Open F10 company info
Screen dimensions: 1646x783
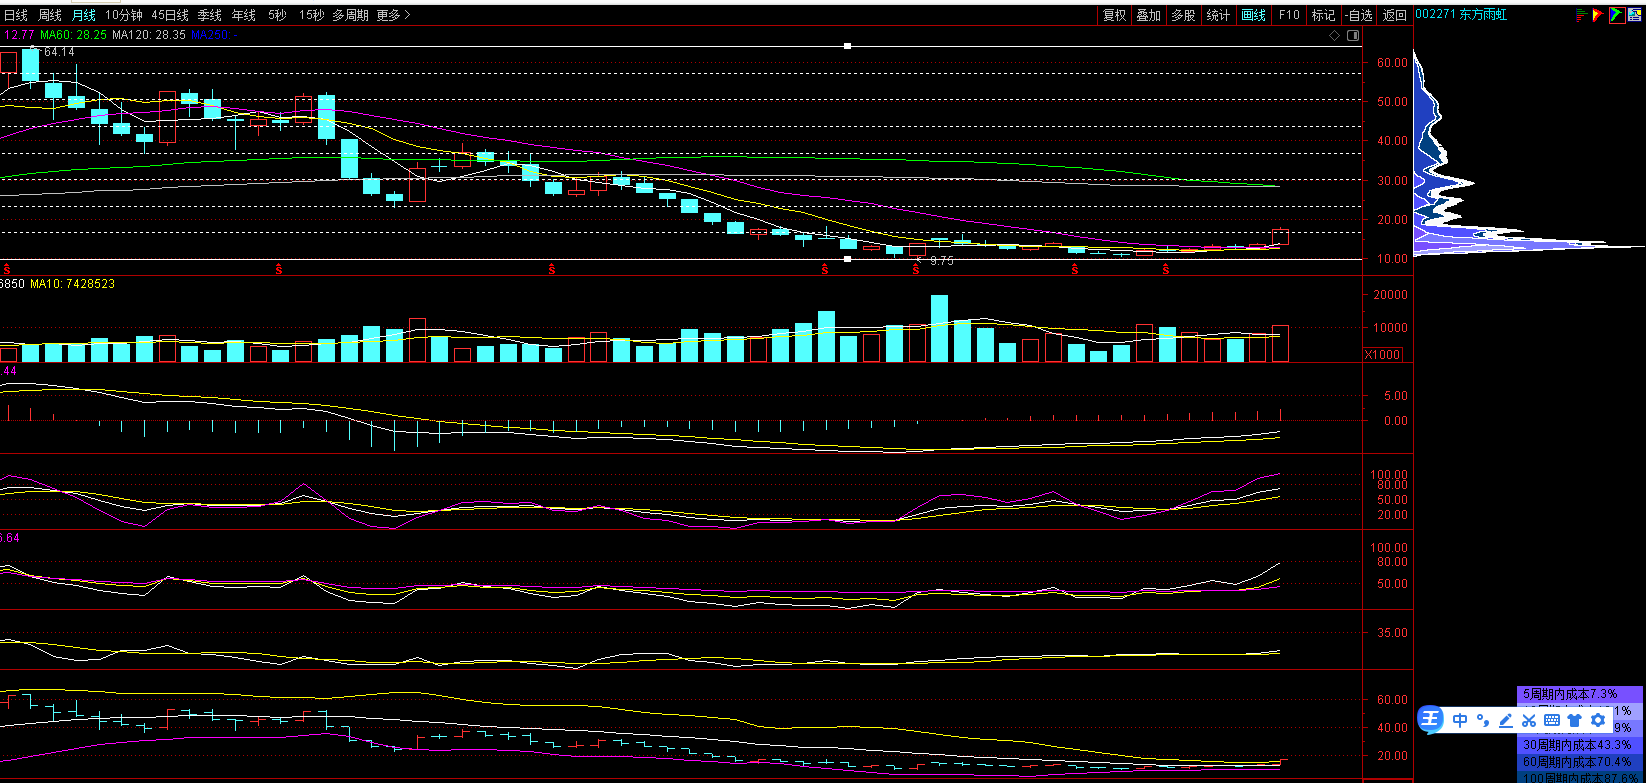click(1289, 15)
